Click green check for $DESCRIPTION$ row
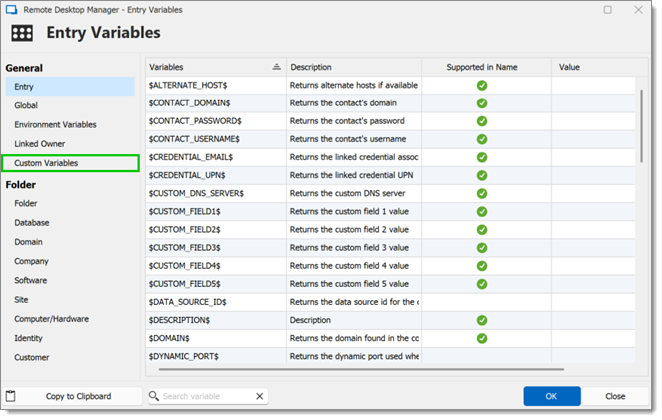 pyautogui.click(x=482, y=320)
